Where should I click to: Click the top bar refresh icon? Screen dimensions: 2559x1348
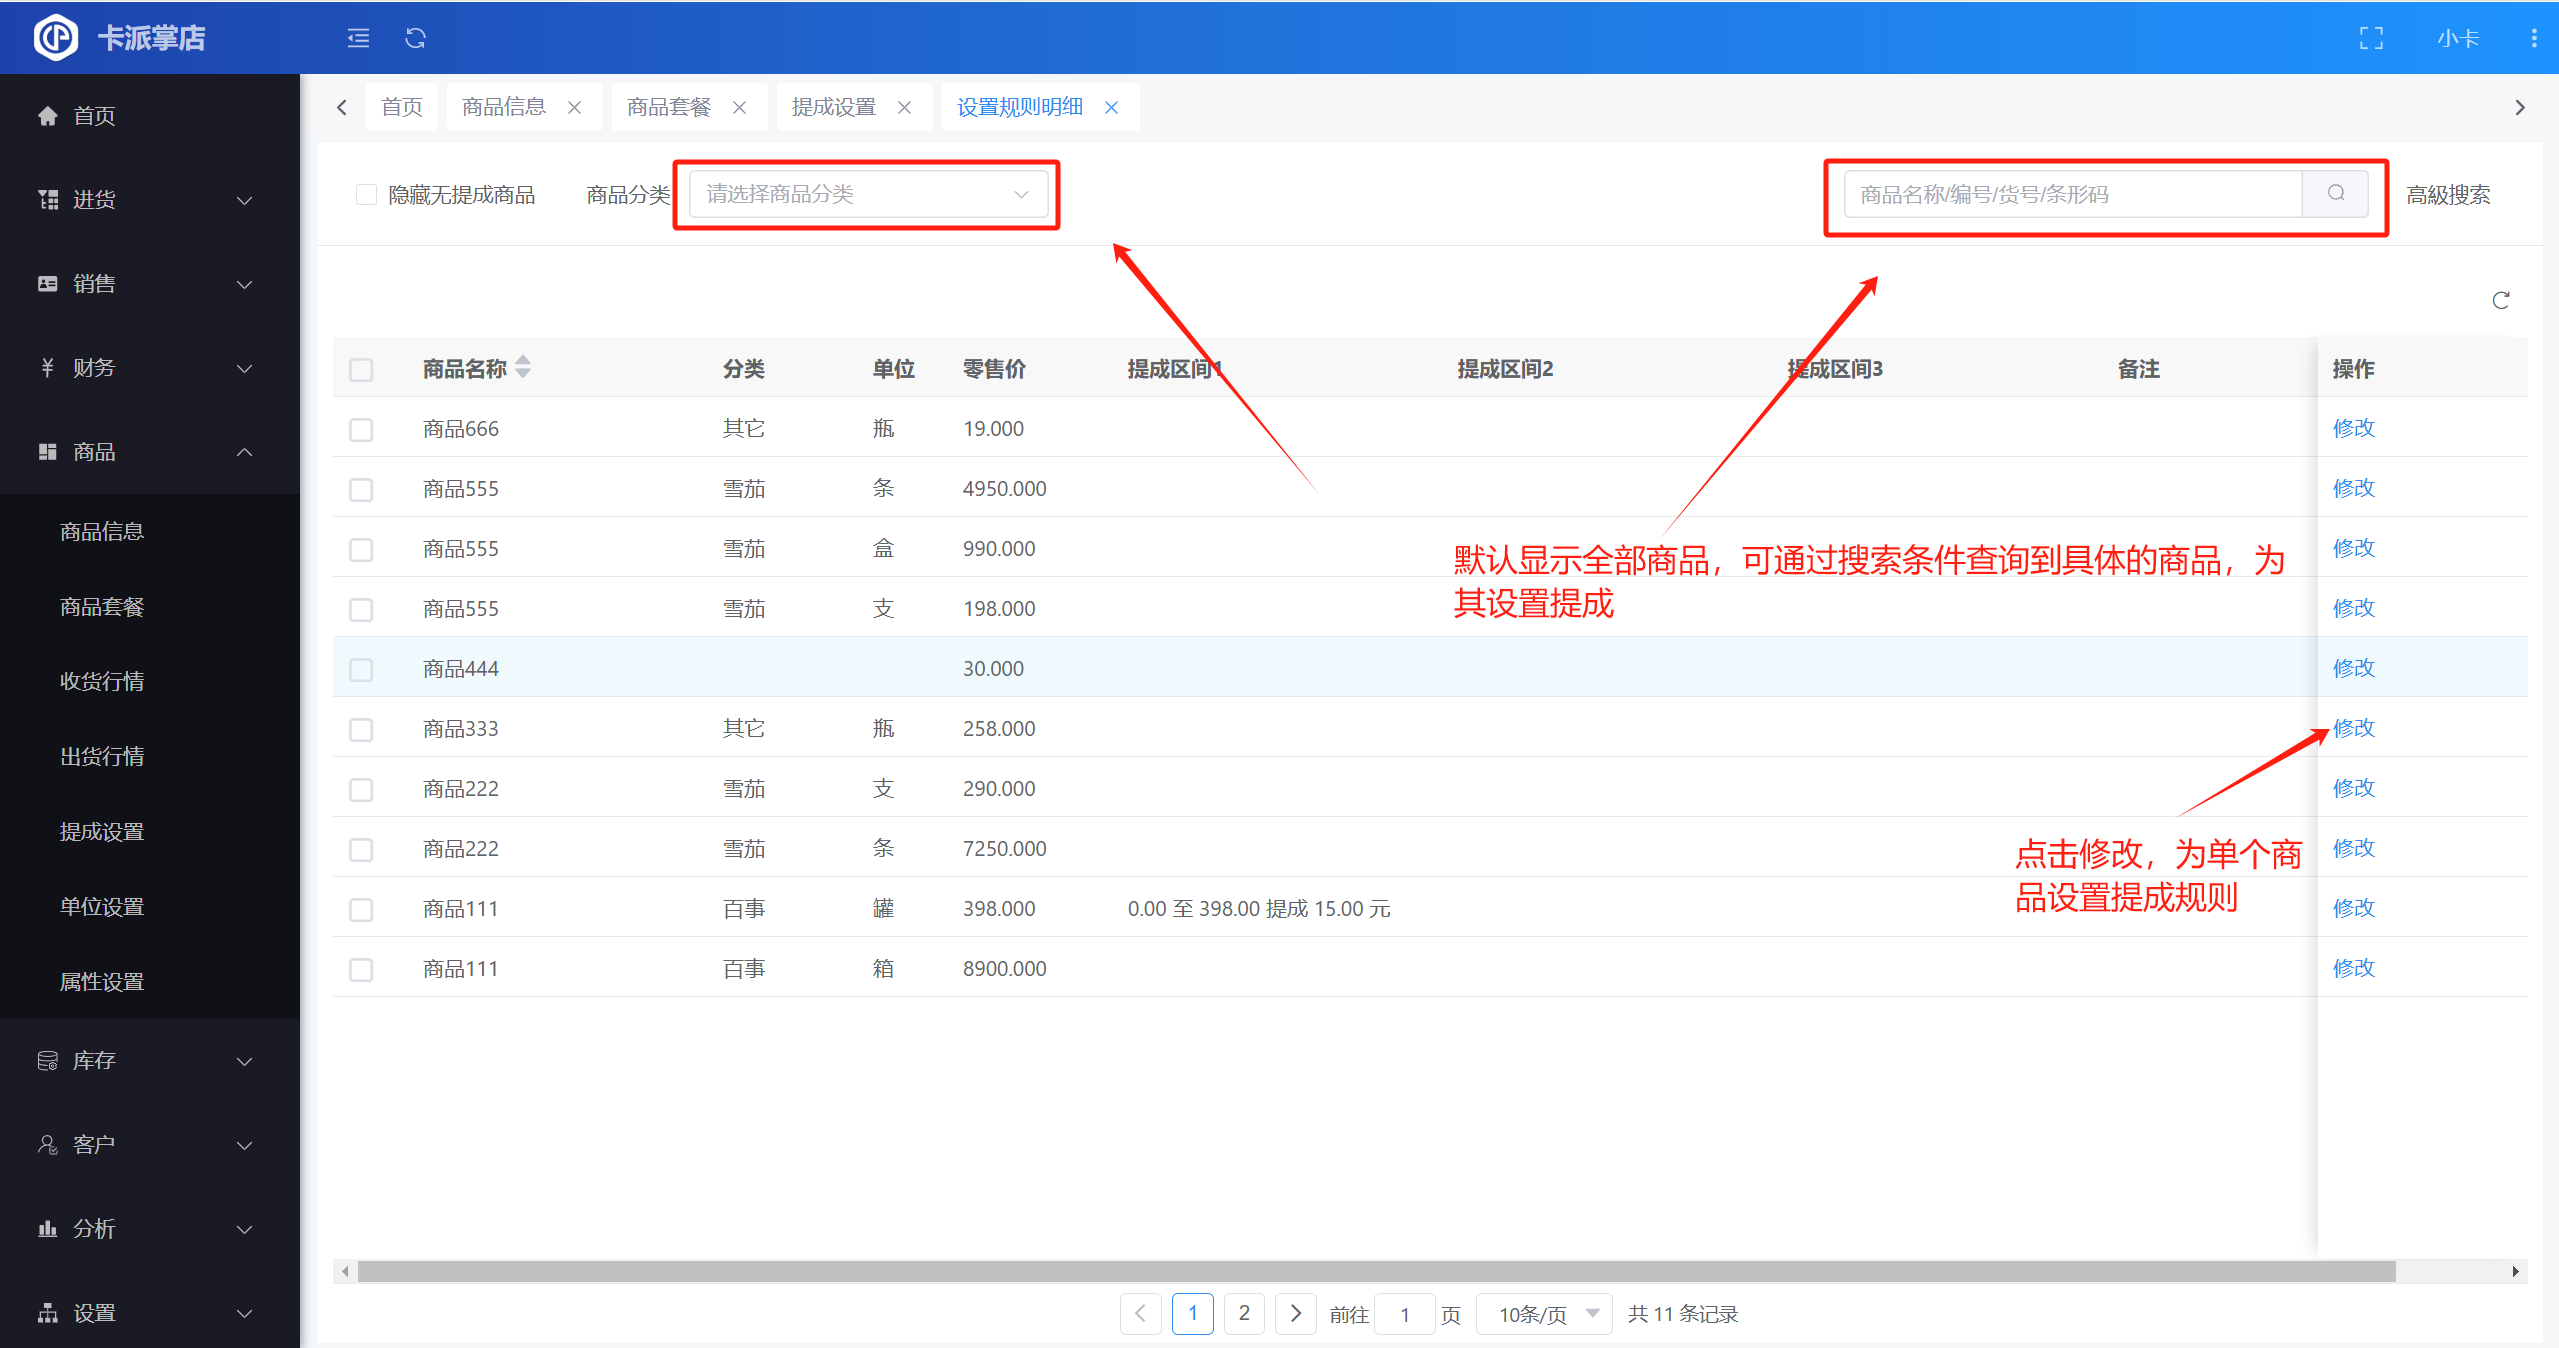415,38
